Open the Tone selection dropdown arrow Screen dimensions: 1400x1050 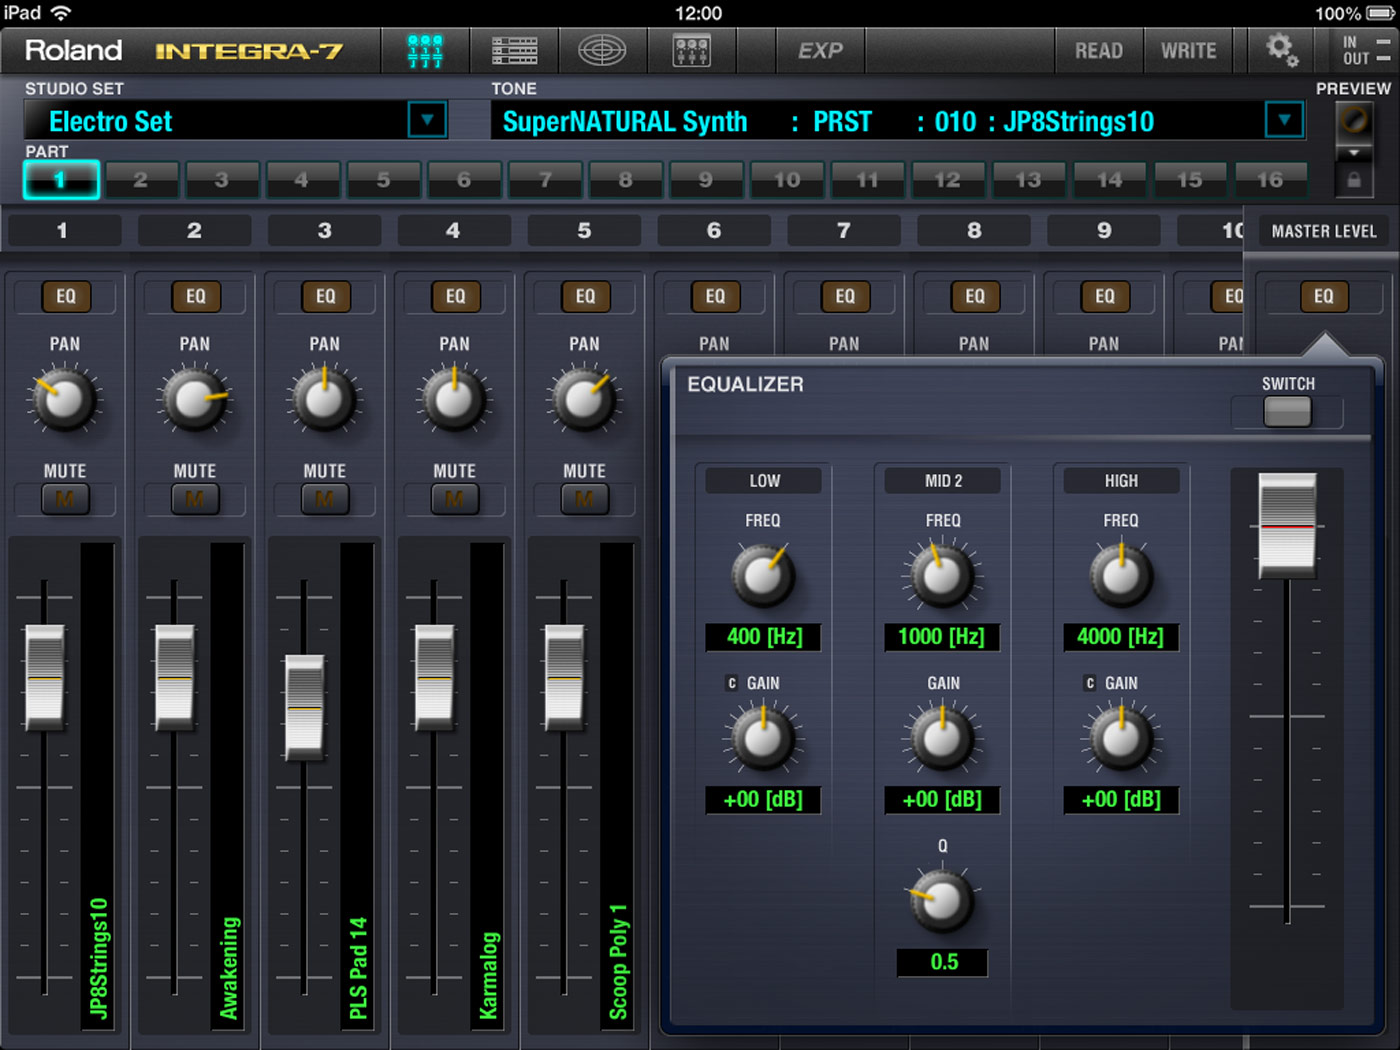pyautogui.click(x=1284, y=121)
